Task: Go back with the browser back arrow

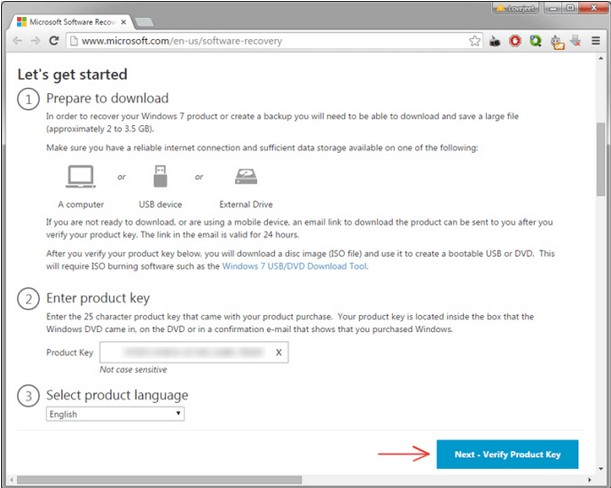Action: [x=18, y=41]
